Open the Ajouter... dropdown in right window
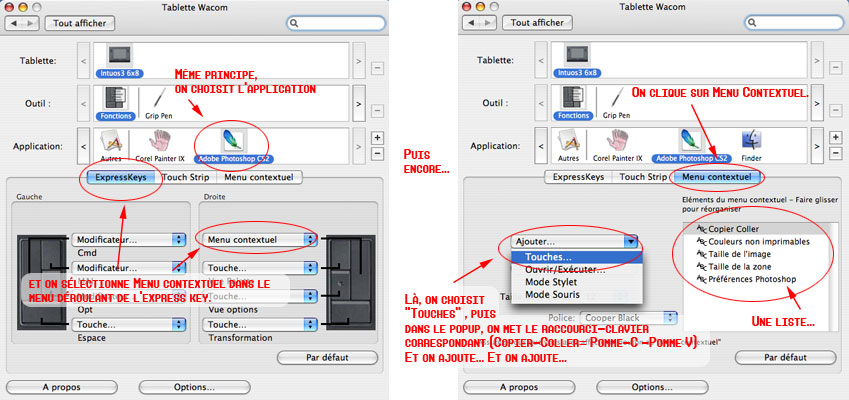Image resolution: width=849 pixels, height=400 pixels. click(574, 241)
